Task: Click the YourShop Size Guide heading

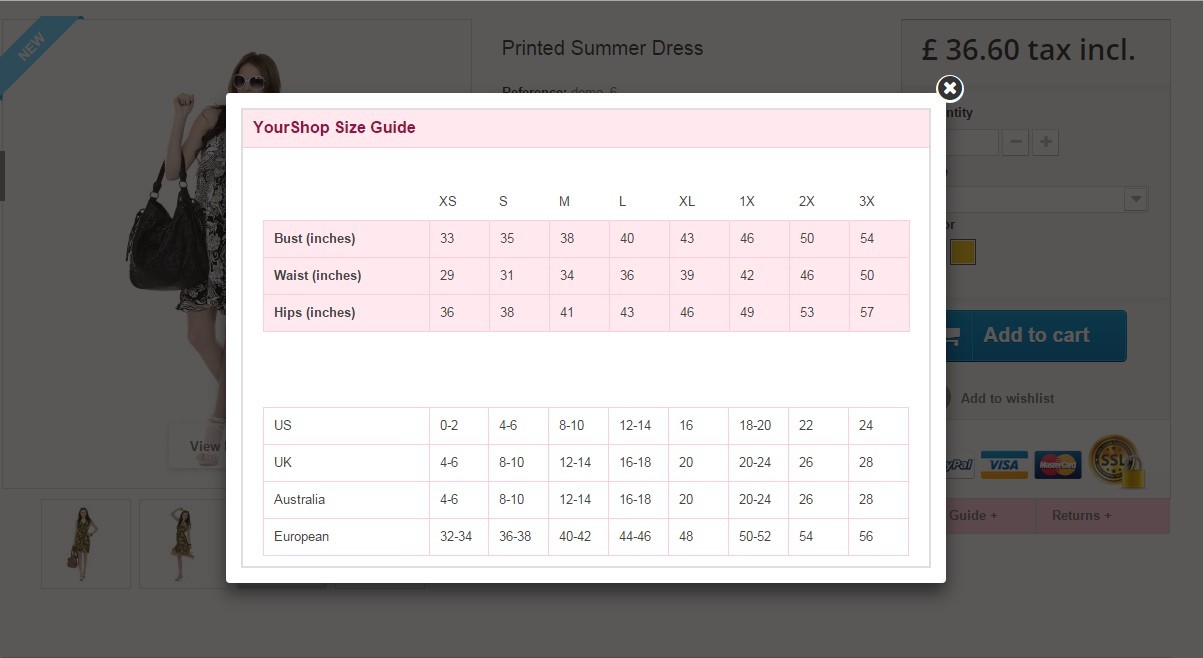Action: tap(334, 128)
